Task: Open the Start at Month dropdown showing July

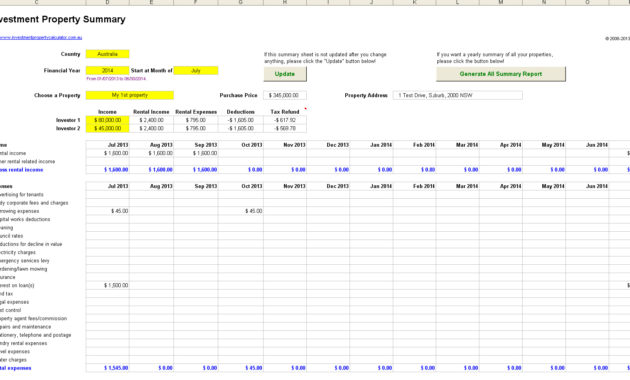Action: pos(196,71)
